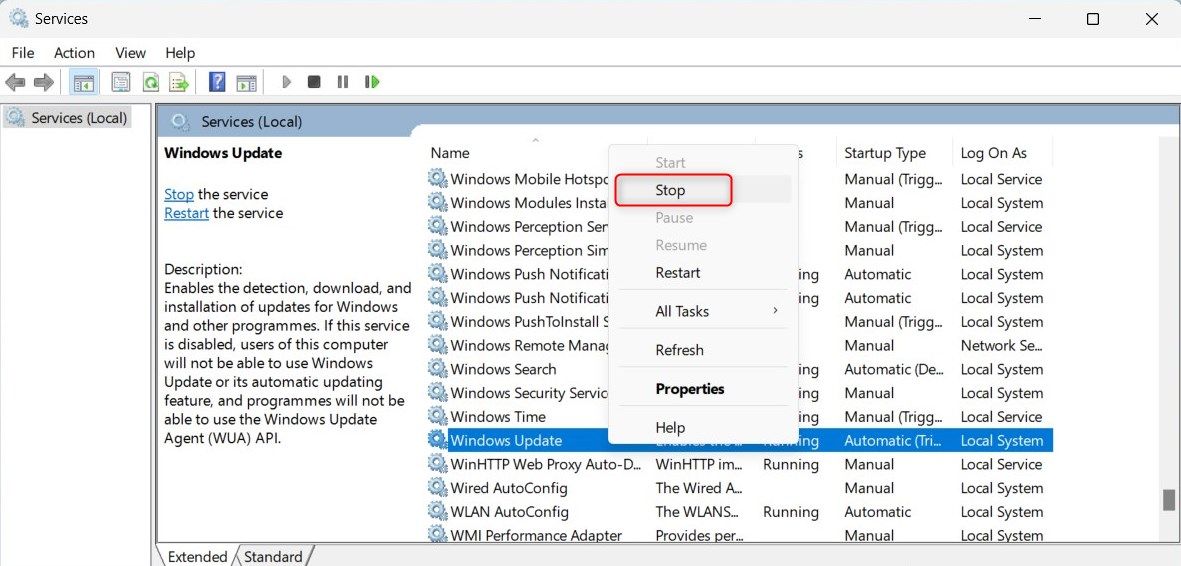Open Properties toolbar icon

(121, 82)
